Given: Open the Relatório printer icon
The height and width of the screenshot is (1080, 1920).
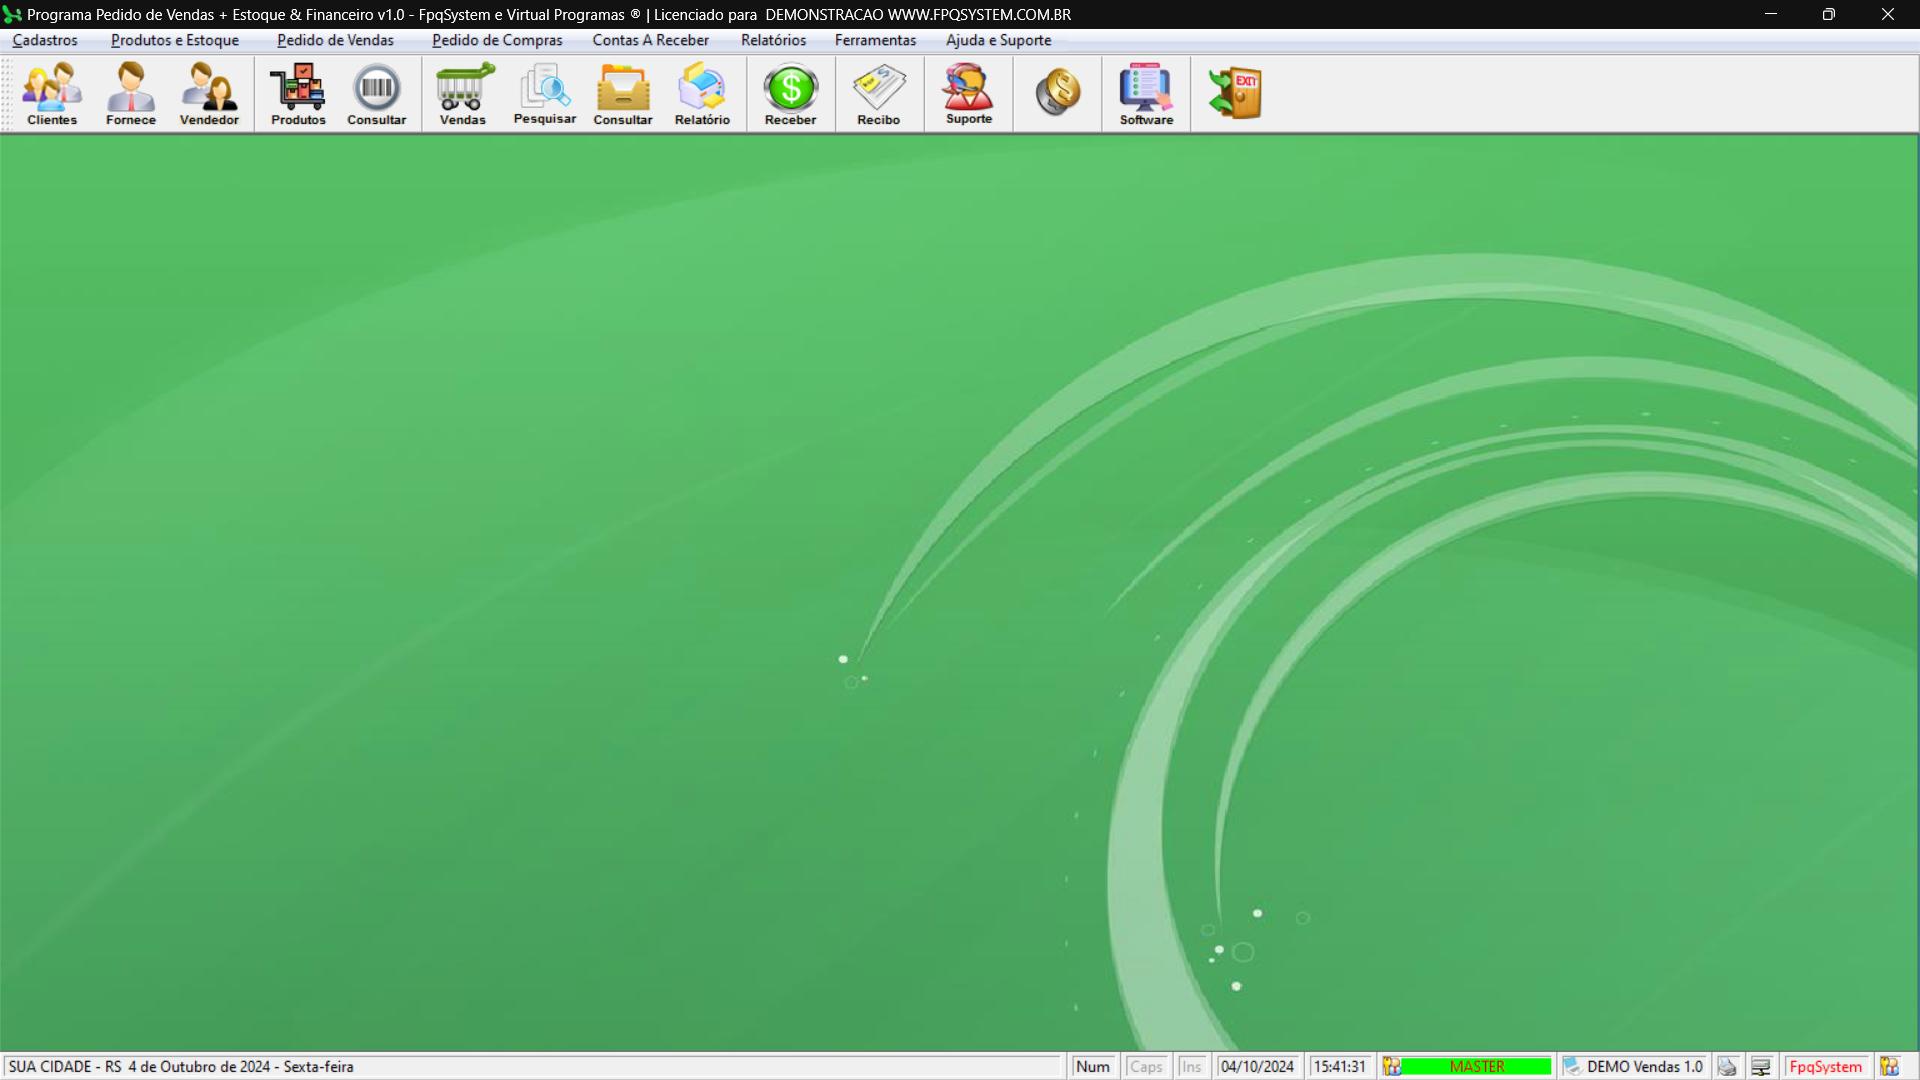Looking at the screenshot, I should coord(702,94).
